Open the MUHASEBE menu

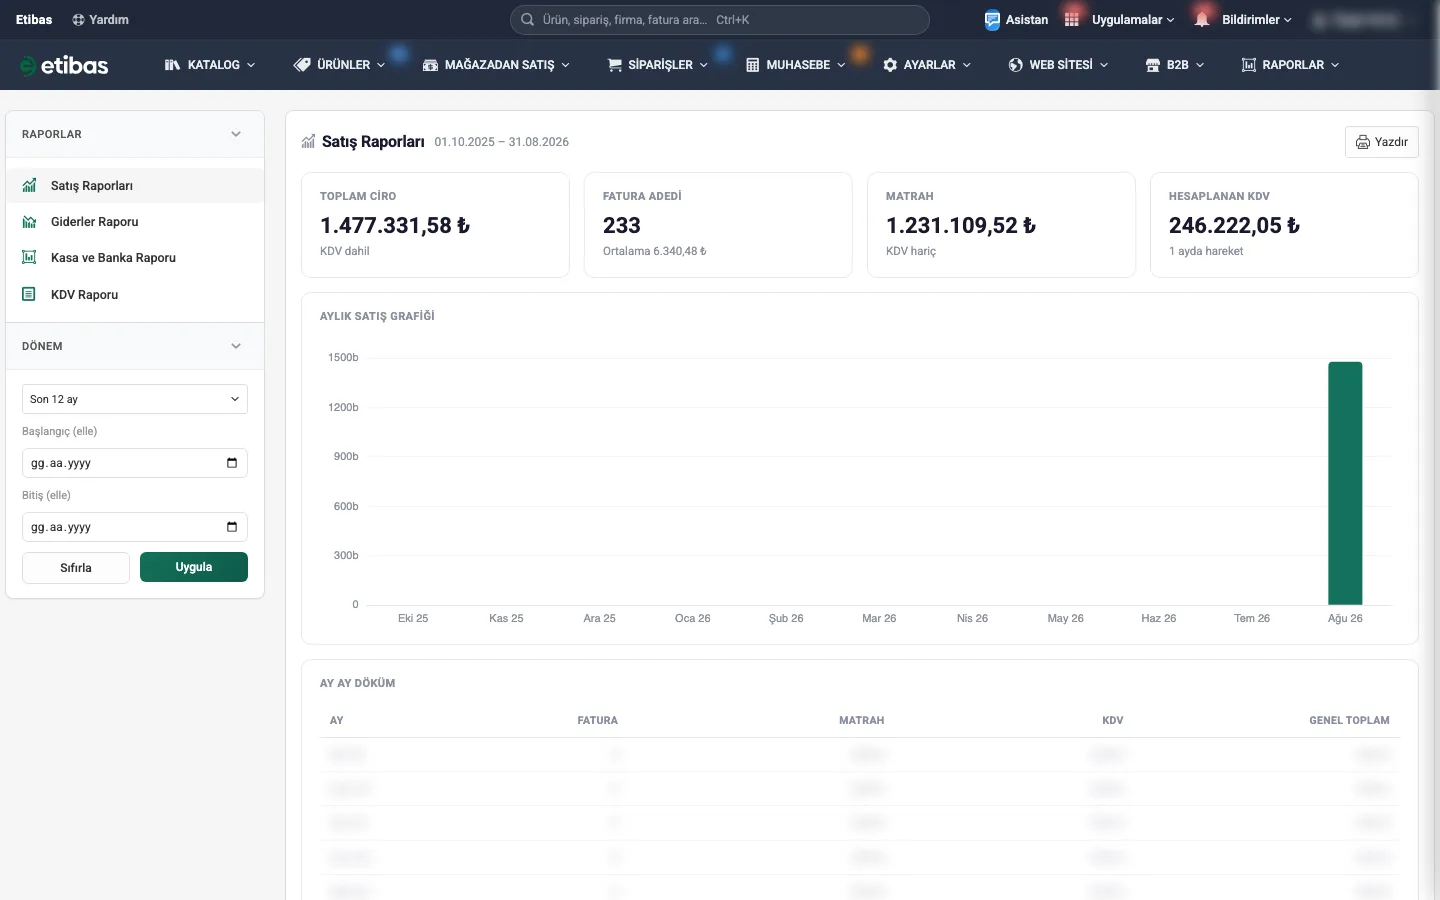(796, 65)
